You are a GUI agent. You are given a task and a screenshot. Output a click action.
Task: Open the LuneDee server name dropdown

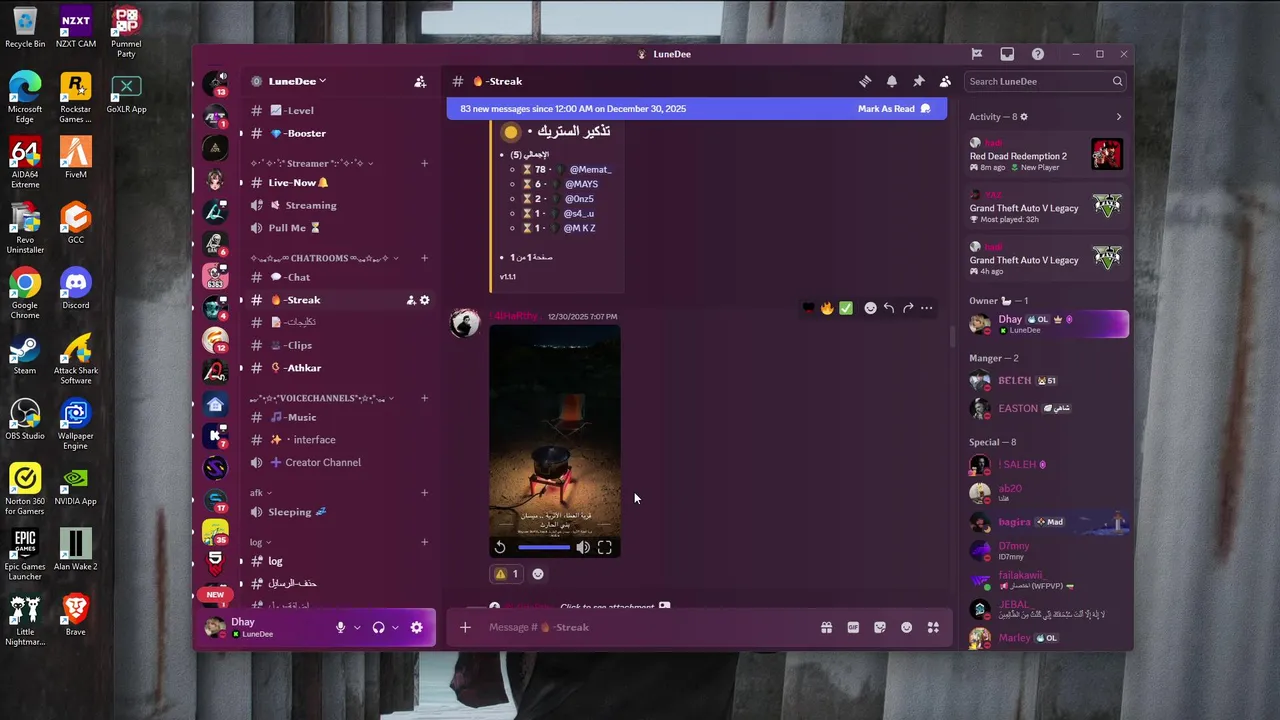297,81
